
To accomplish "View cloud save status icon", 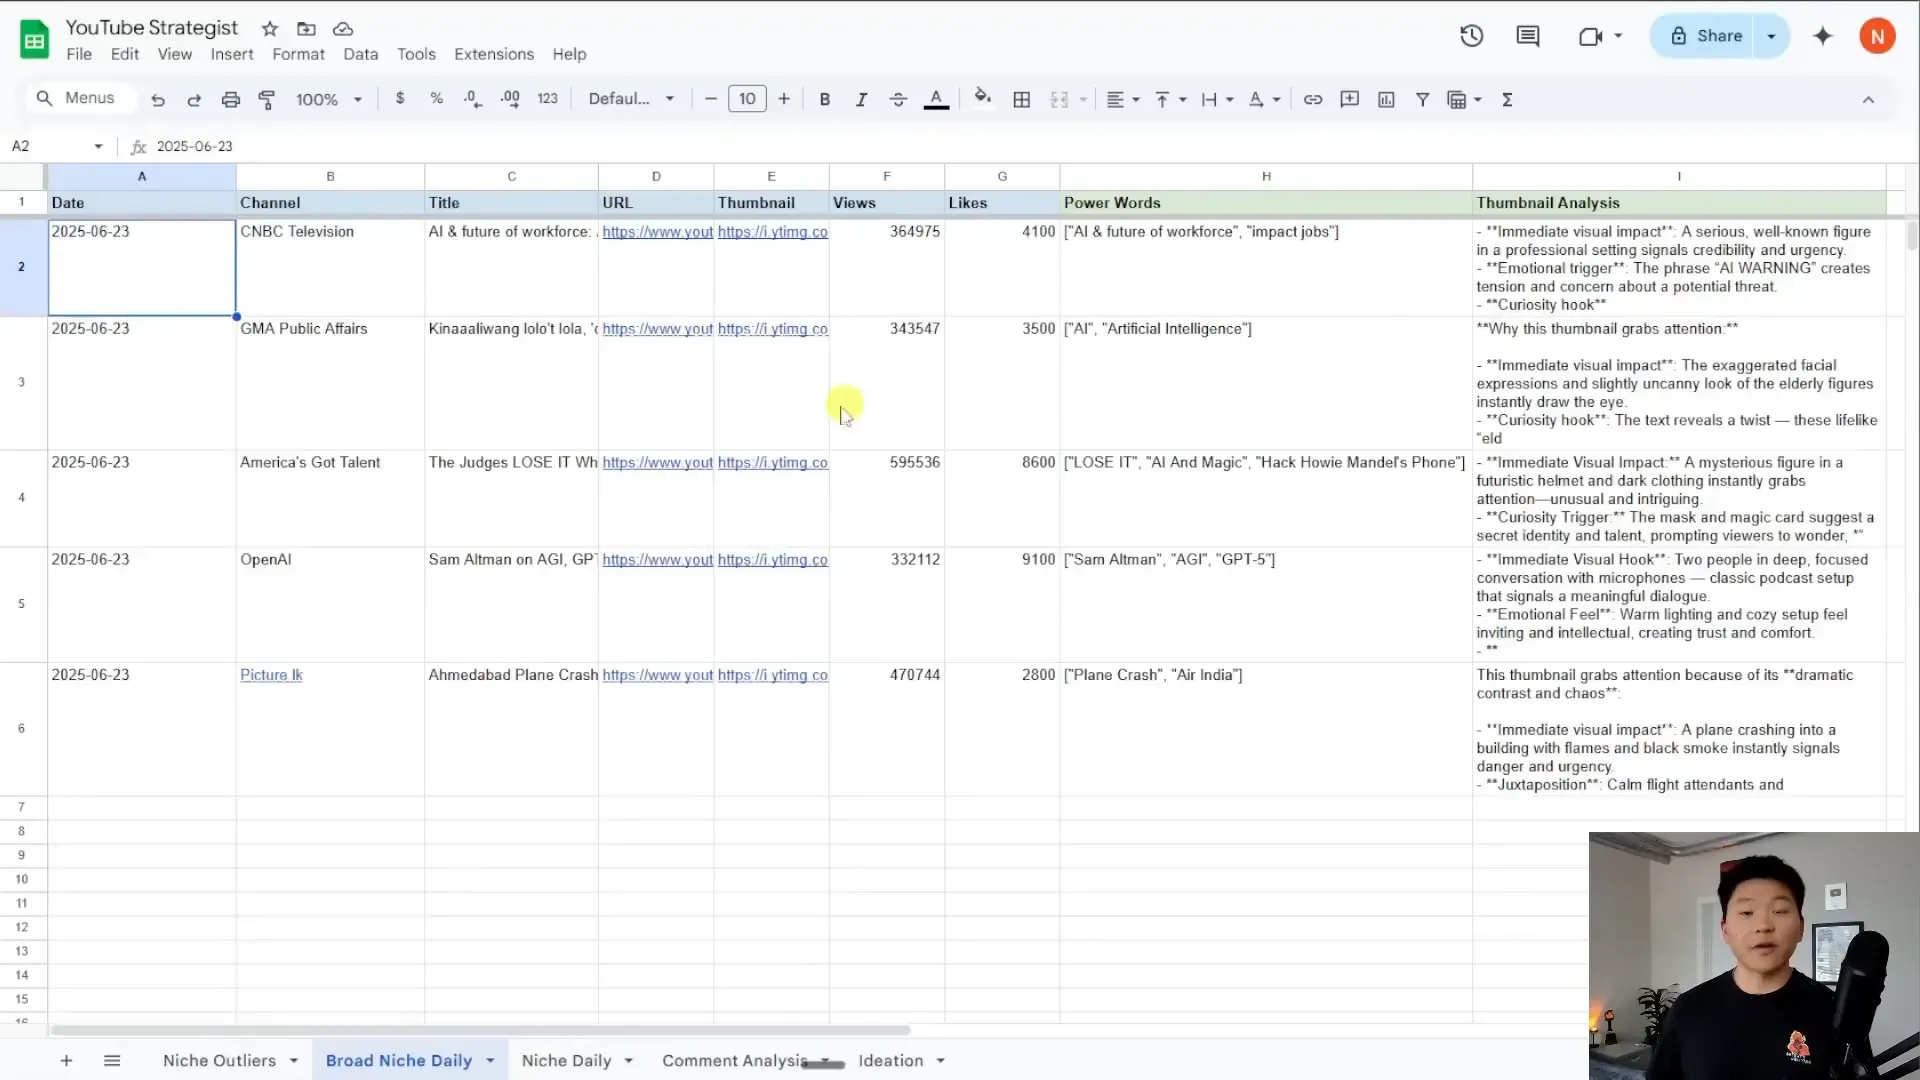I will click(x=343, y=29).
